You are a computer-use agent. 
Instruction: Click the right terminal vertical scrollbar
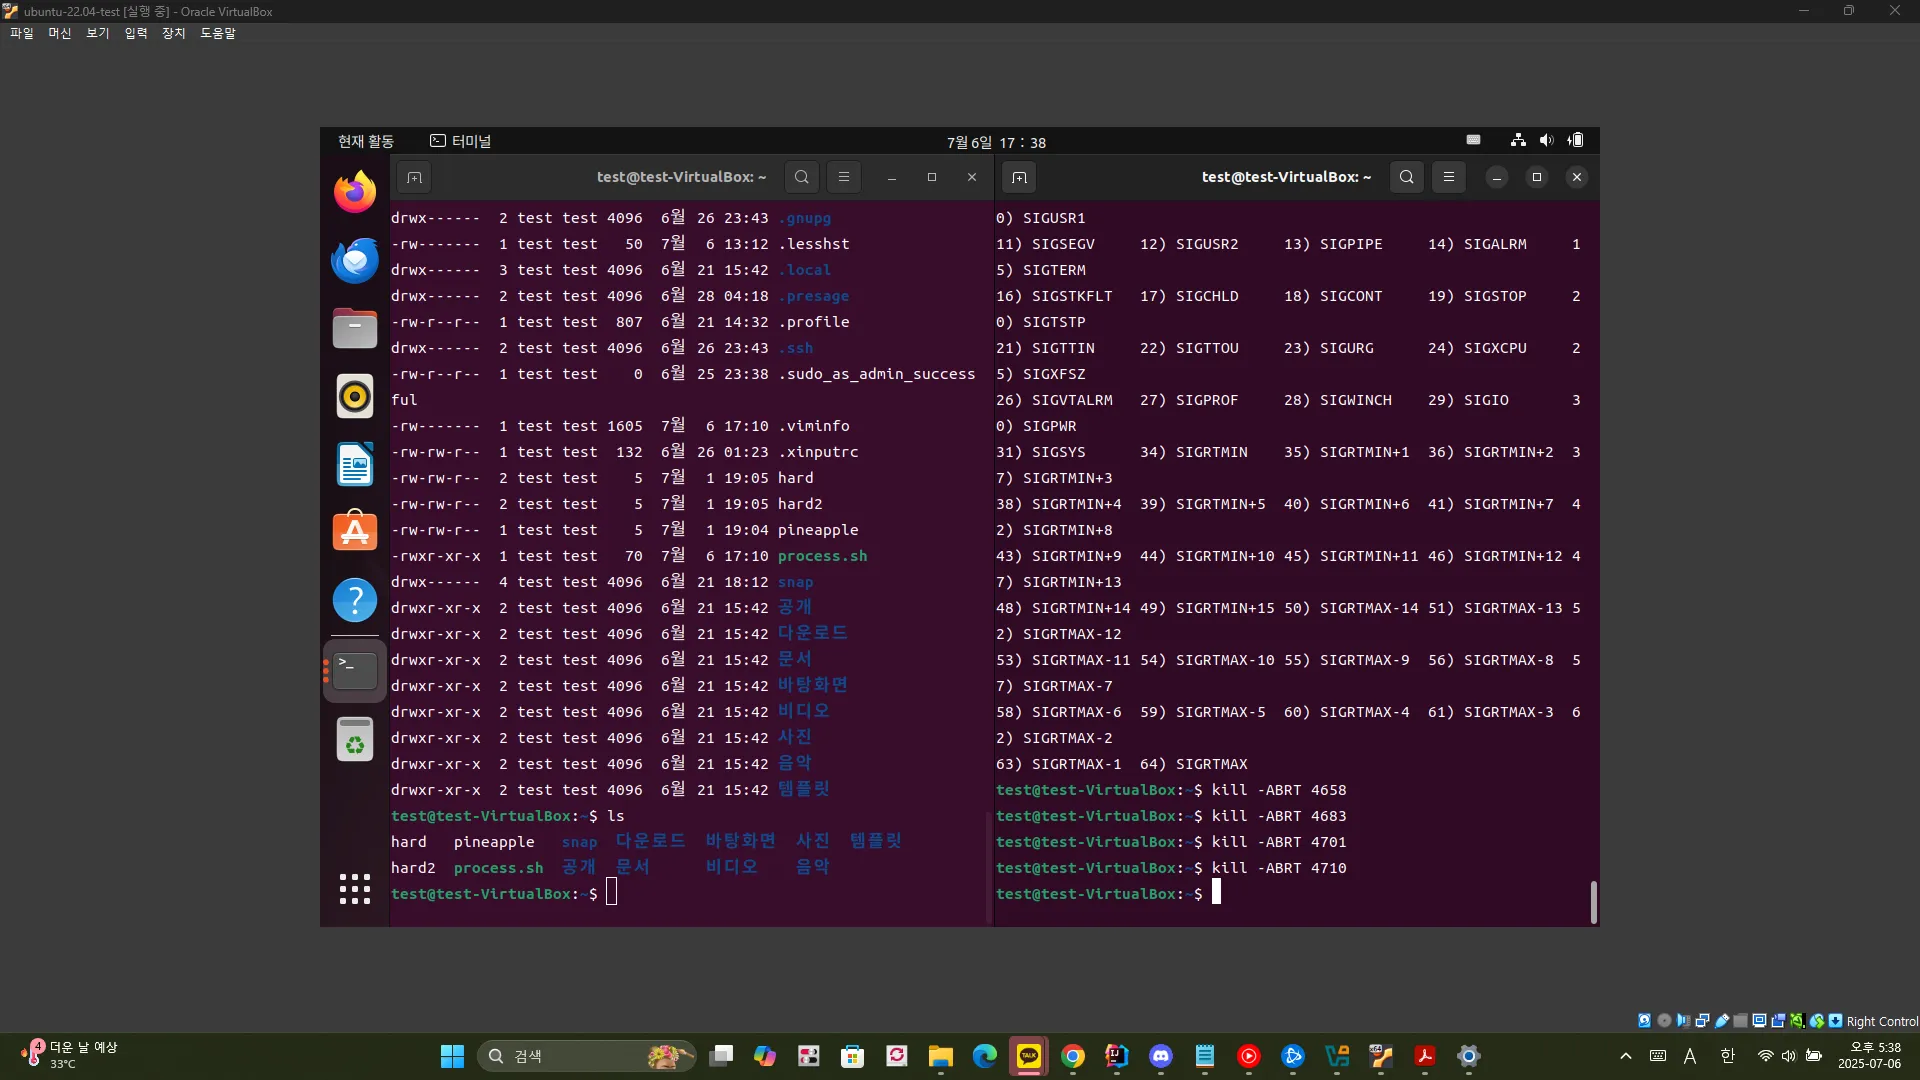pyautogui.click(x=1593, y=902)
